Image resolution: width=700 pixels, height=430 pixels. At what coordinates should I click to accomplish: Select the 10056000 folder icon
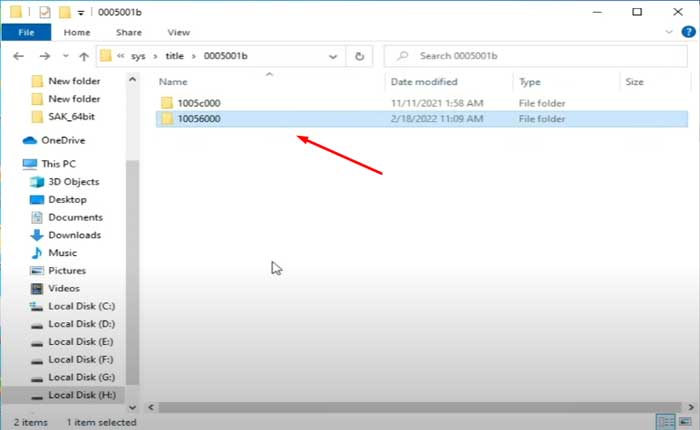[x=167, y=119]
